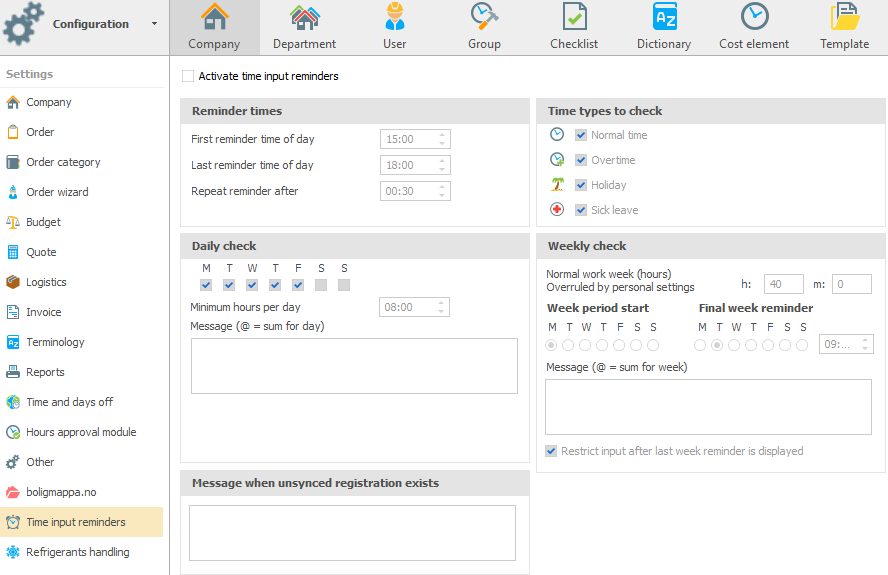Select Tuesday for Final week reminder

(717, 345)
